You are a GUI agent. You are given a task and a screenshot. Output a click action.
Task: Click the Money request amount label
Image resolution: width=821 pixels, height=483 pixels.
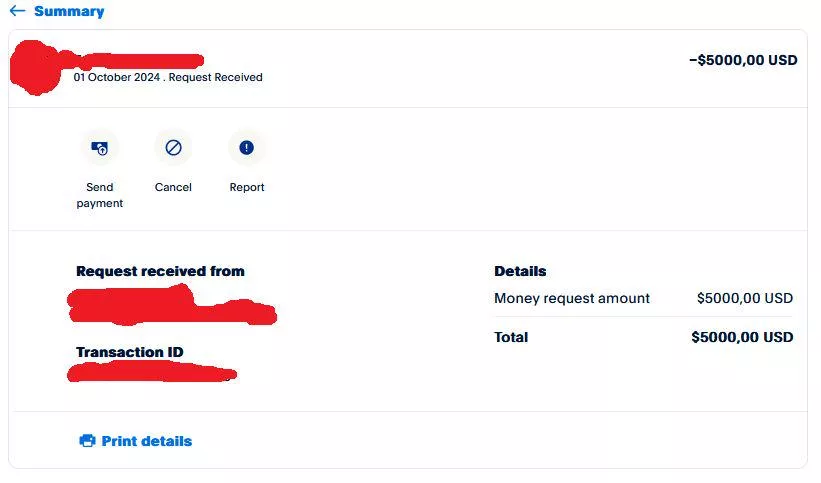click(x=572, y=298)
